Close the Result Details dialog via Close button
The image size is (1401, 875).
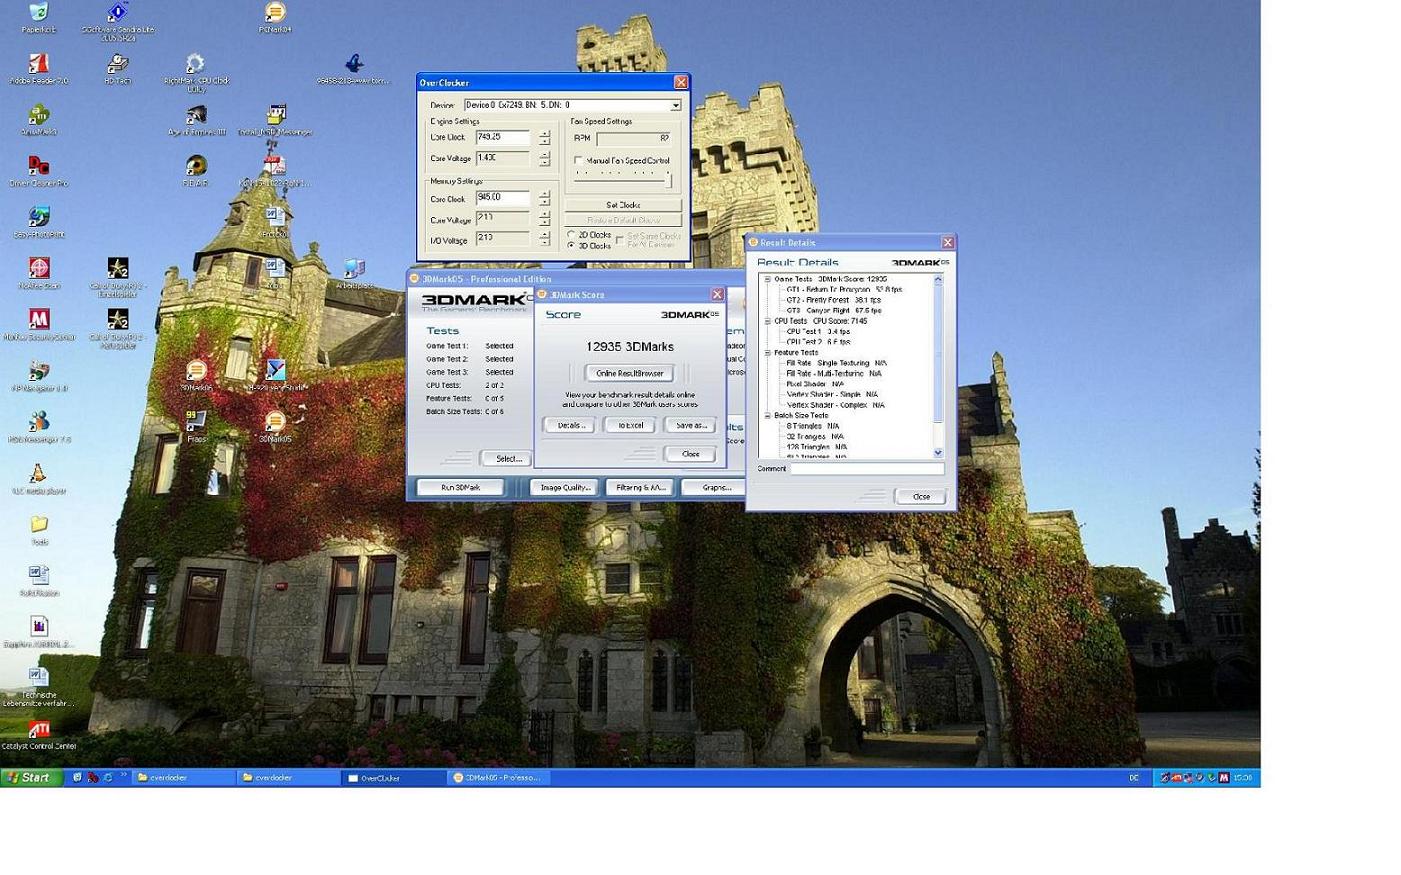(x=921, y=496)
